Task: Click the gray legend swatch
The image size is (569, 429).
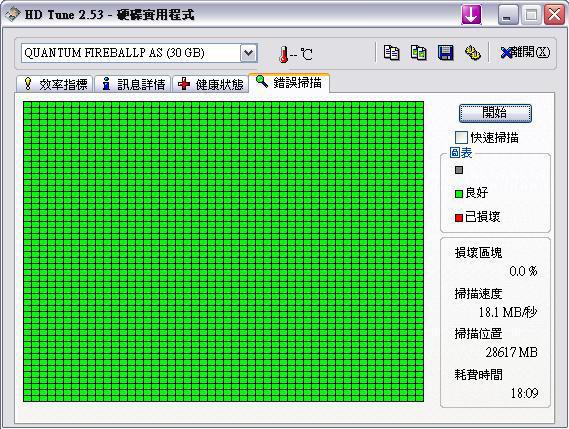Action: pos(459,170)
